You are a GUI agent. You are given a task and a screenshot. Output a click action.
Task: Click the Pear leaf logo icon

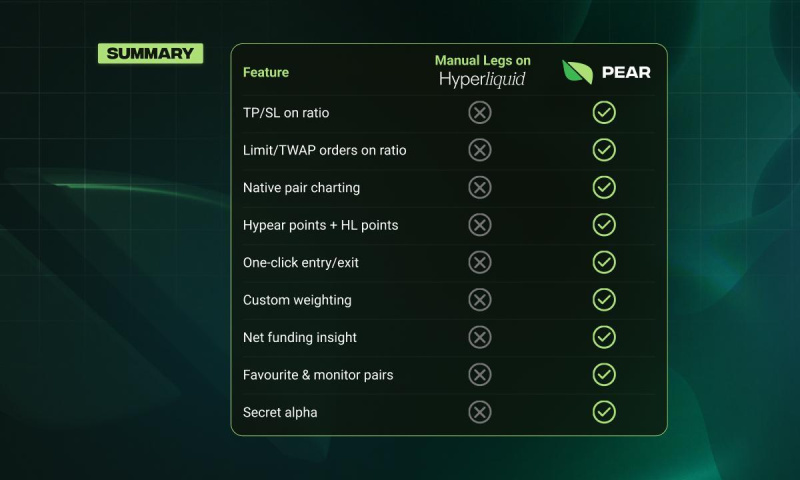tap(577, 72)
